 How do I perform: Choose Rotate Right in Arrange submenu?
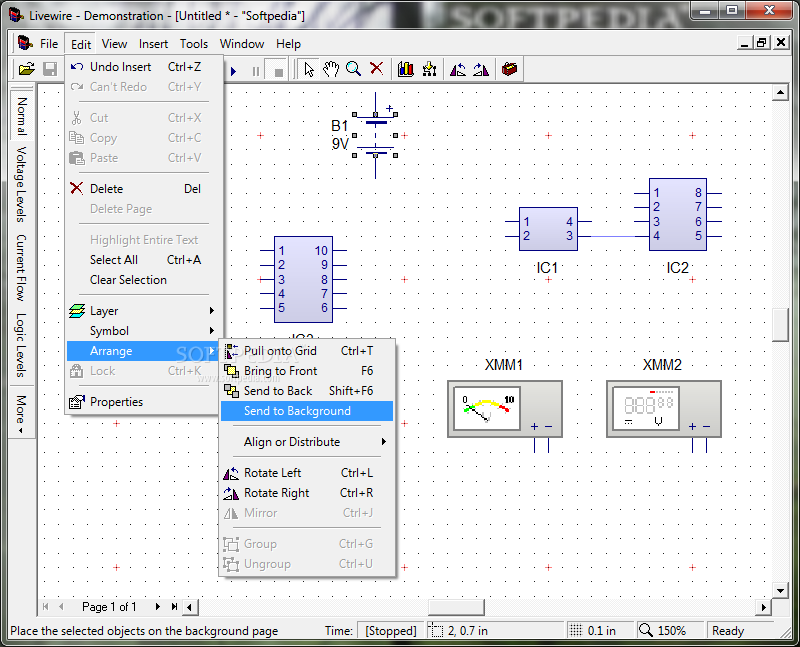[x=307, y=493]
